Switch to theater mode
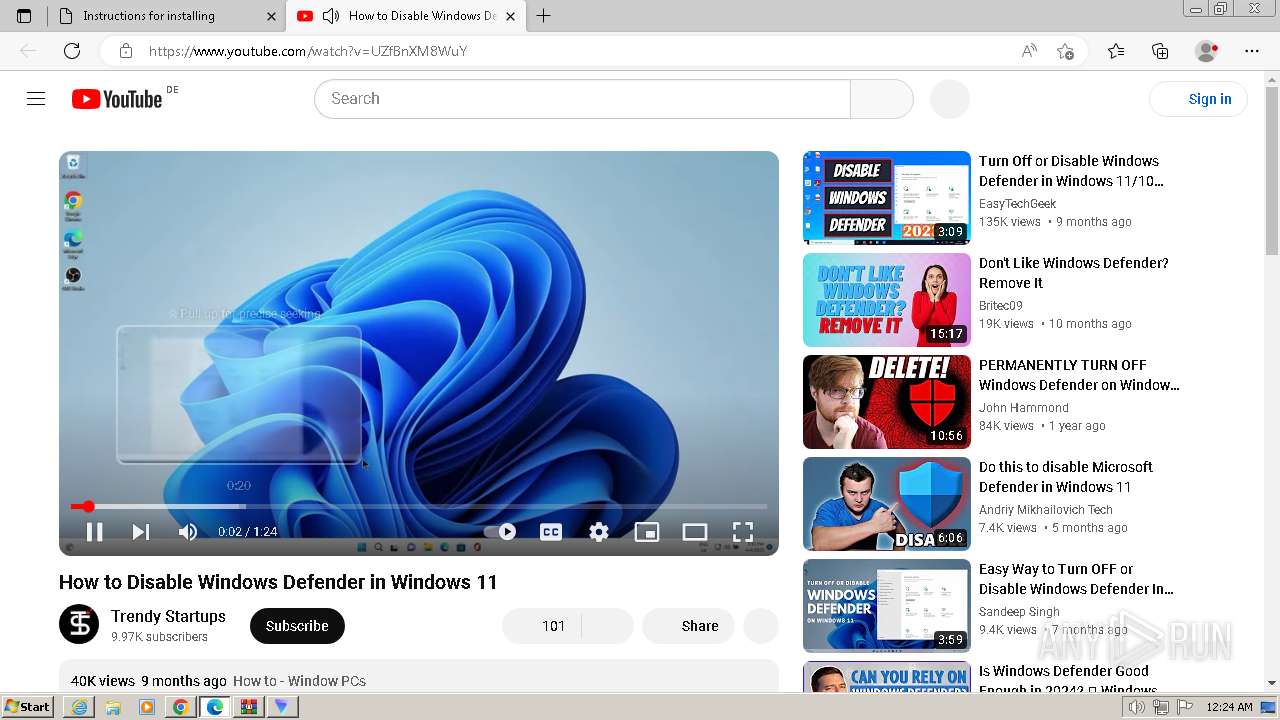This screenshot has width=1280, height=720. (695, 532)
